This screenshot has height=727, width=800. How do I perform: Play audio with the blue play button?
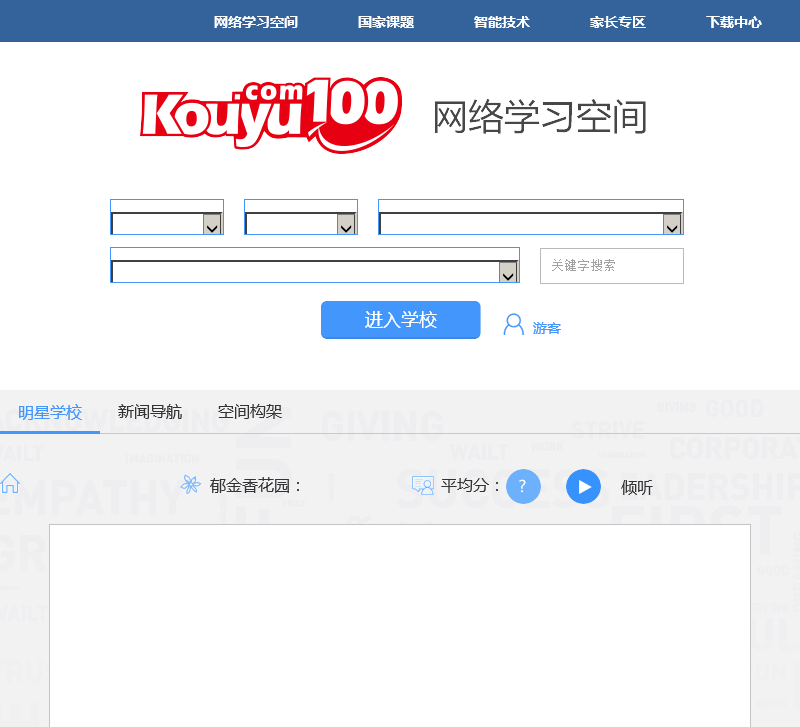584,486
